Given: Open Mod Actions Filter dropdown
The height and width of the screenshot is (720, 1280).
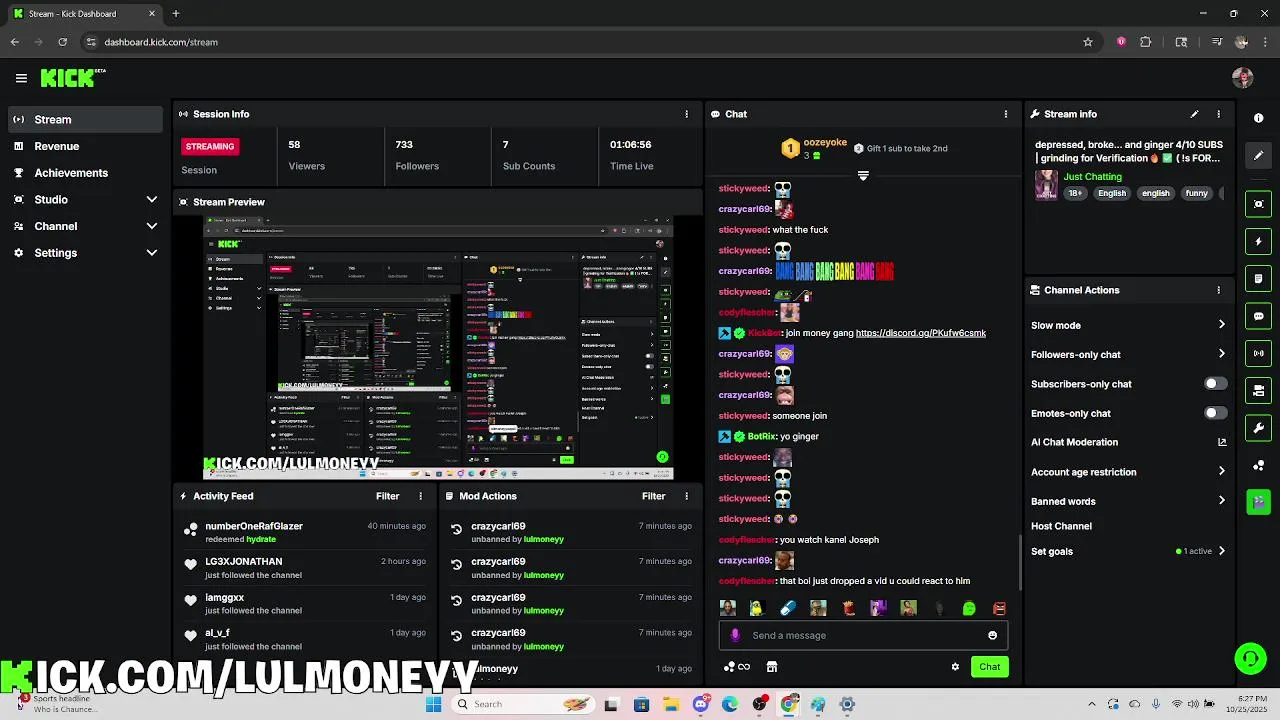Looking at the screenshot, I should [x=653, y=496].
